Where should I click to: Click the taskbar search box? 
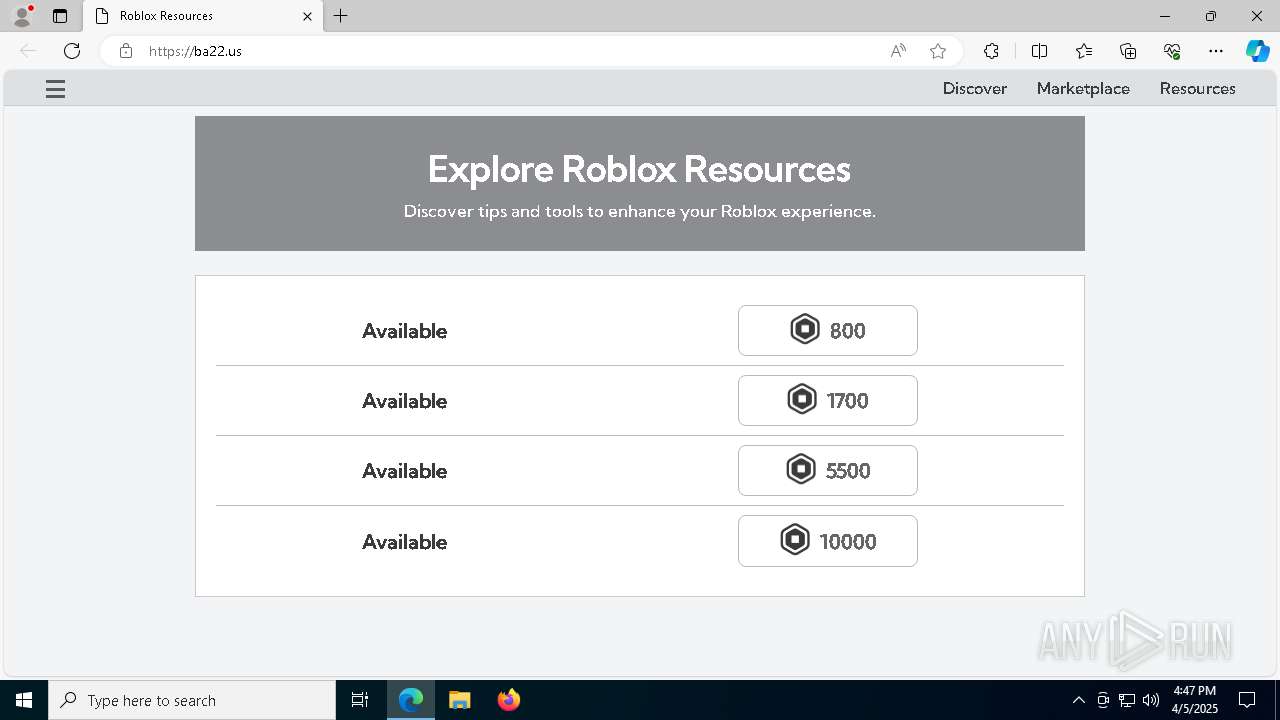pyautogui.click(x=192, y=700)
